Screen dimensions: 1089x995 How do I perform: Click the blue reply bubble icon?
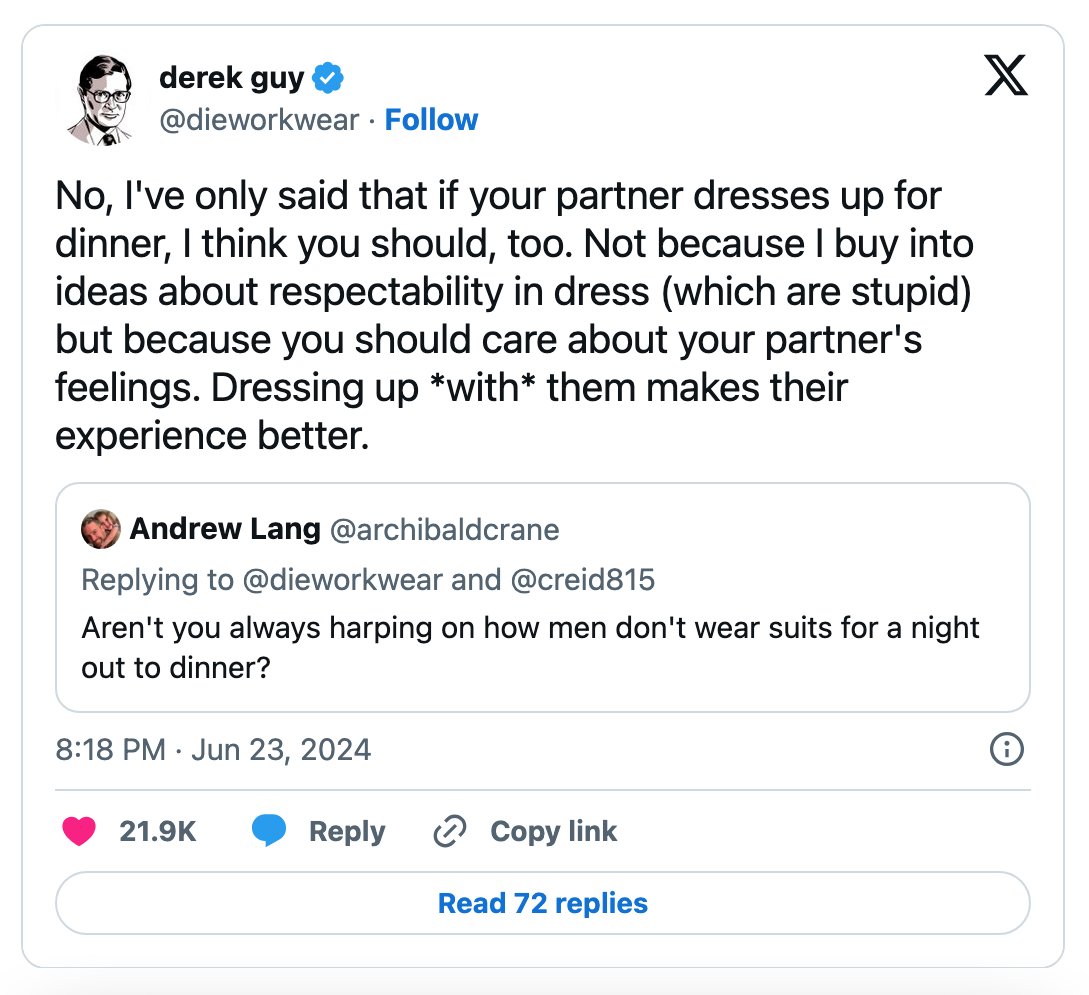pos(269,830)
